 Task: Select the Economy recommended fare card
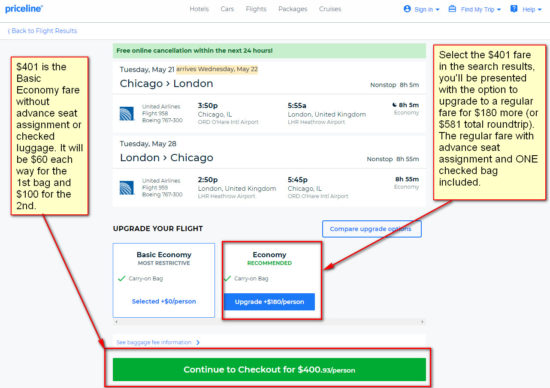[x=269, y=280]
